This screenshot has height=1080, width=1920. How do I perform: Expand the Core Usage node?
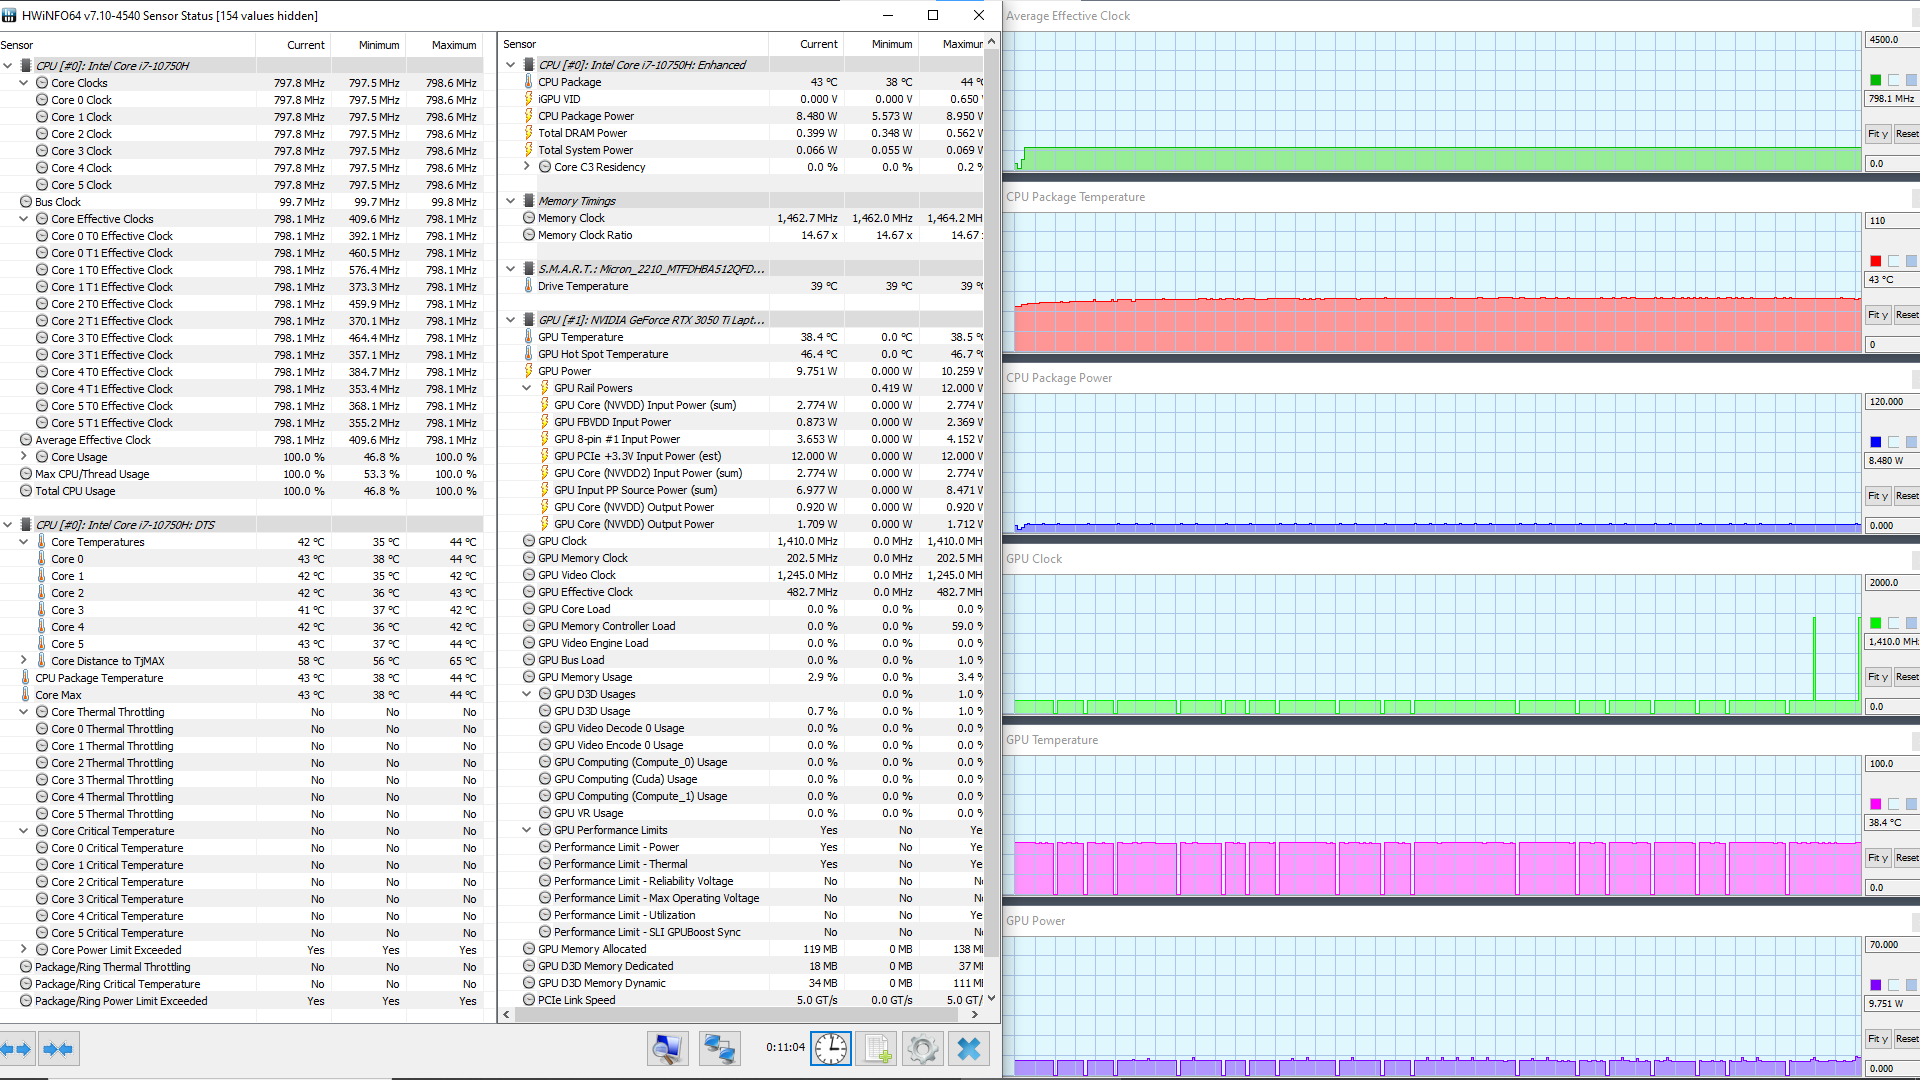click(x=24, y=457)
